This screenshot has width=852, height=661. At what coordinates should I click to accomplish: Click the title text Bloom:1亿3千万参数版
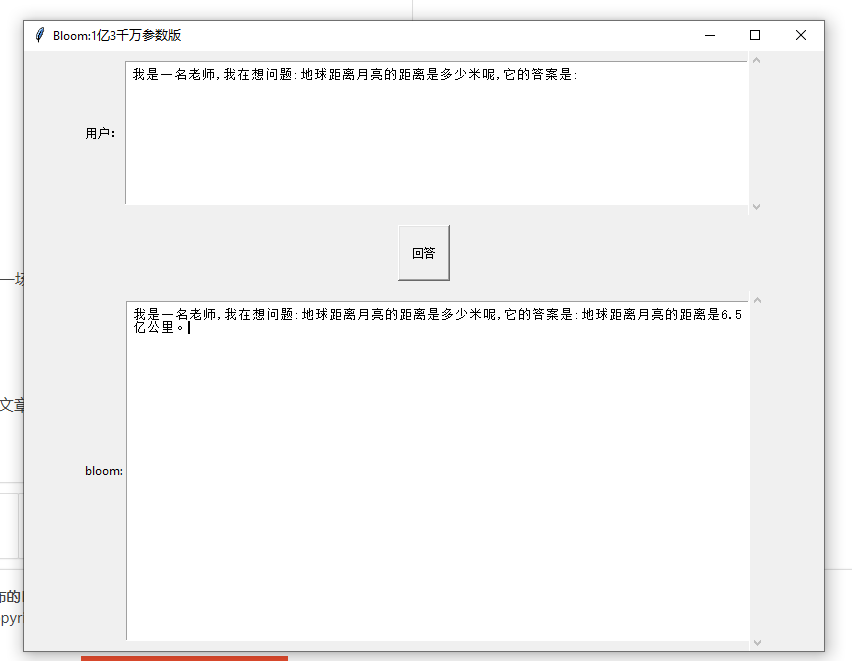[117, 35]
